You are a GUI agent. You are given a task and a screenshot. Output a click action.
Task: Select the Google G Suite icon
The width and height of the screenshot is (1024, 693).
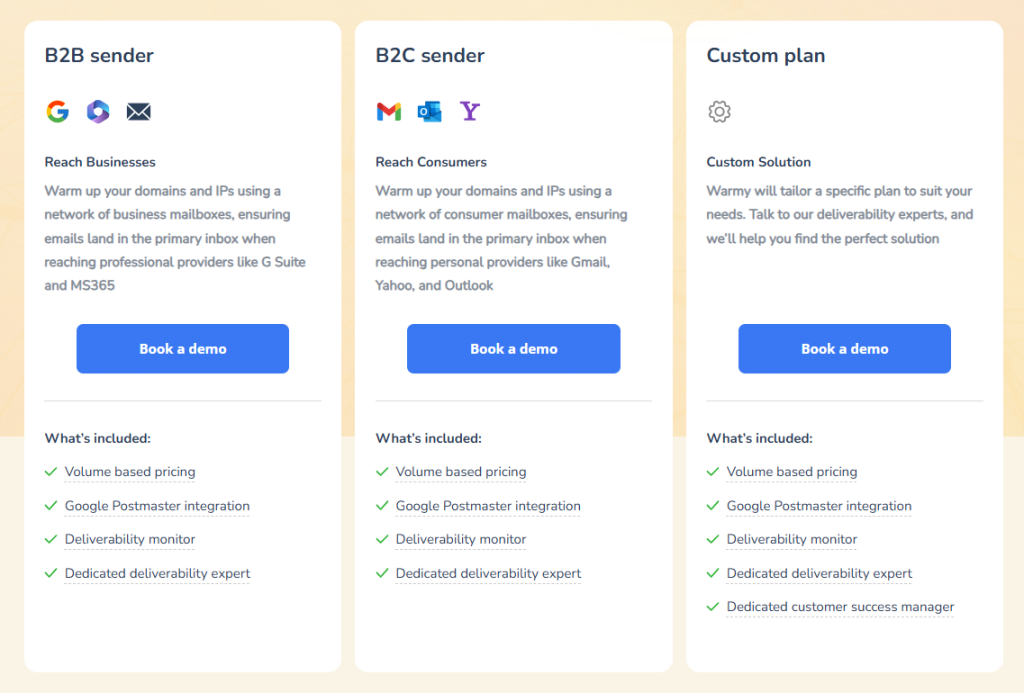click(x=57, y=112)
